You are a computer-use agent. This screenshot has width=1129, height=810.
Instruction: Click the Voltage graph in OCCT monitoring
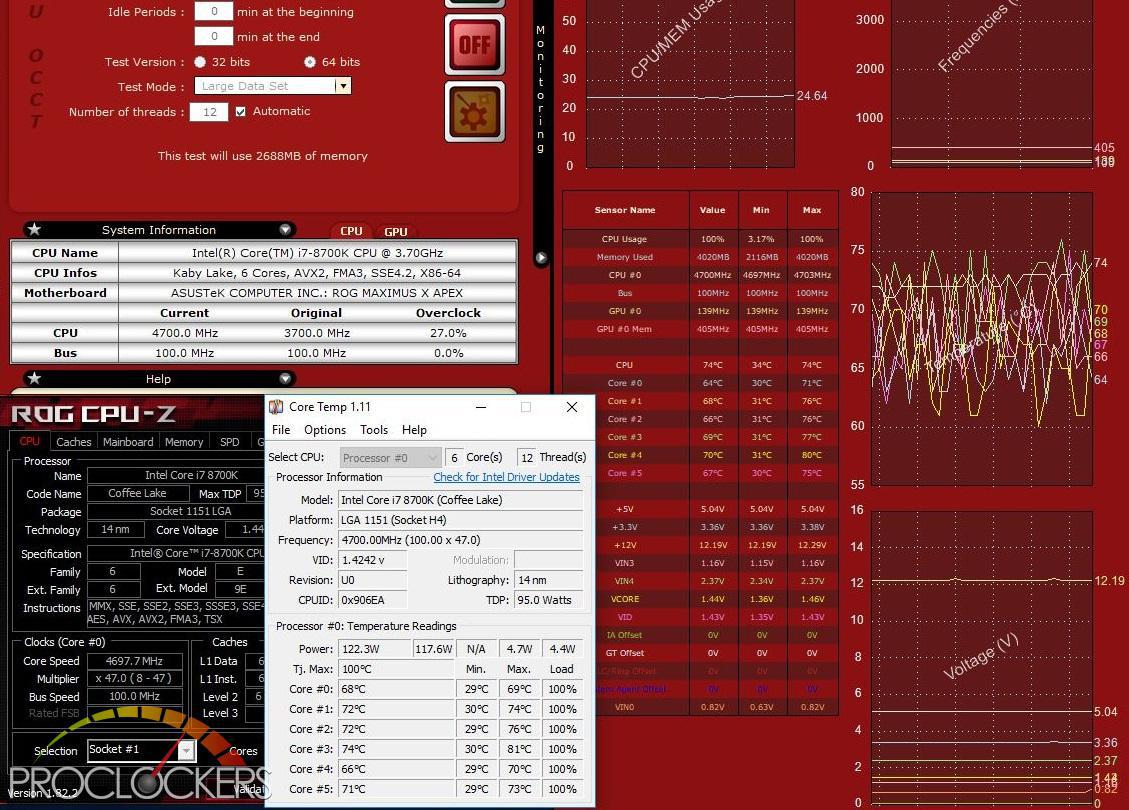point(981,657)
